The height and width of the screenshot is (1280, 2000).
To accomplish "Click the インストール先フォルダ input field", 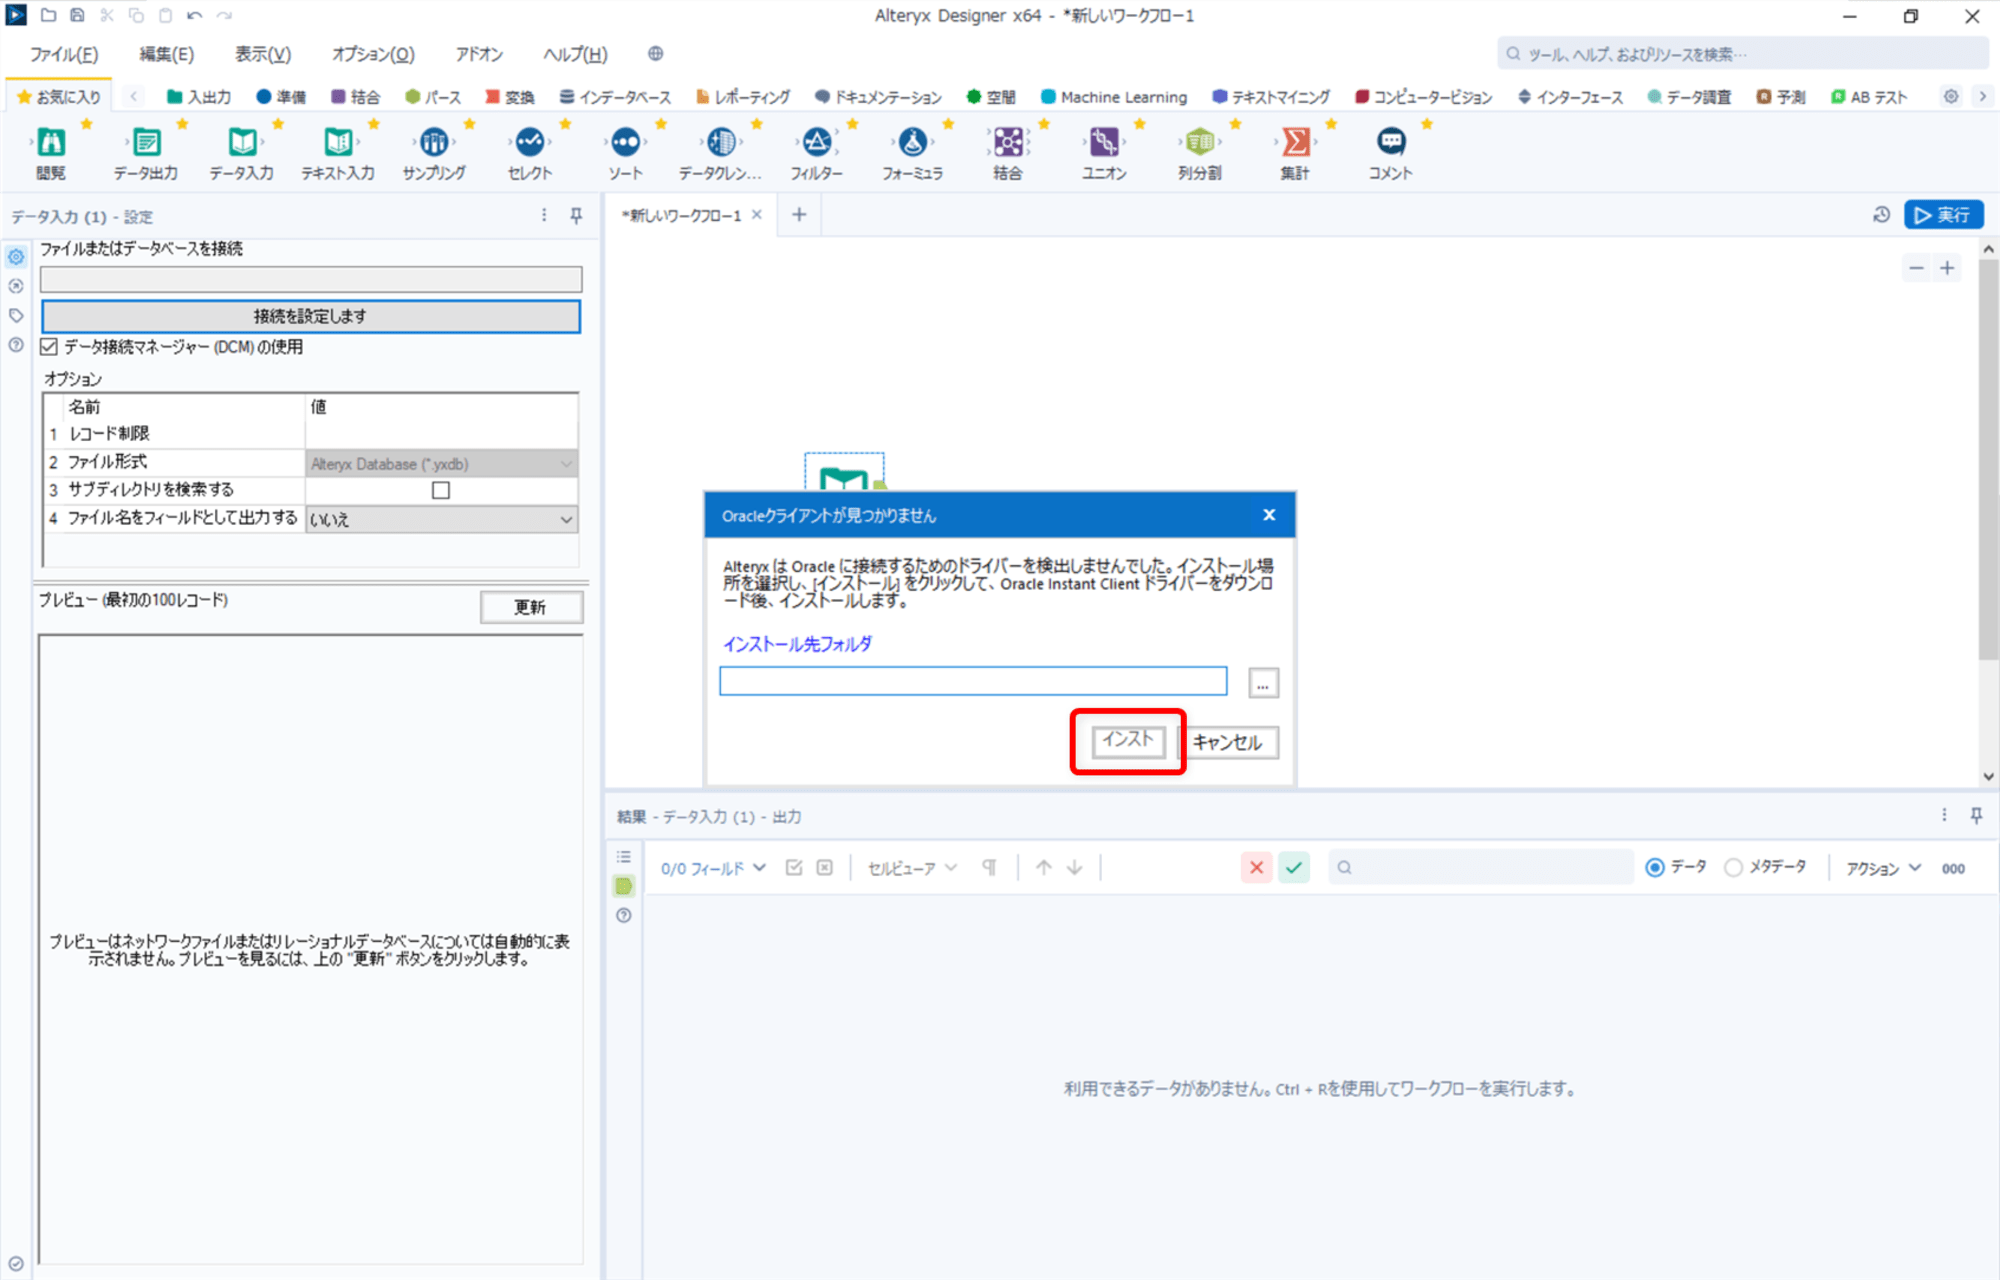I will click(x=973, y=681).
